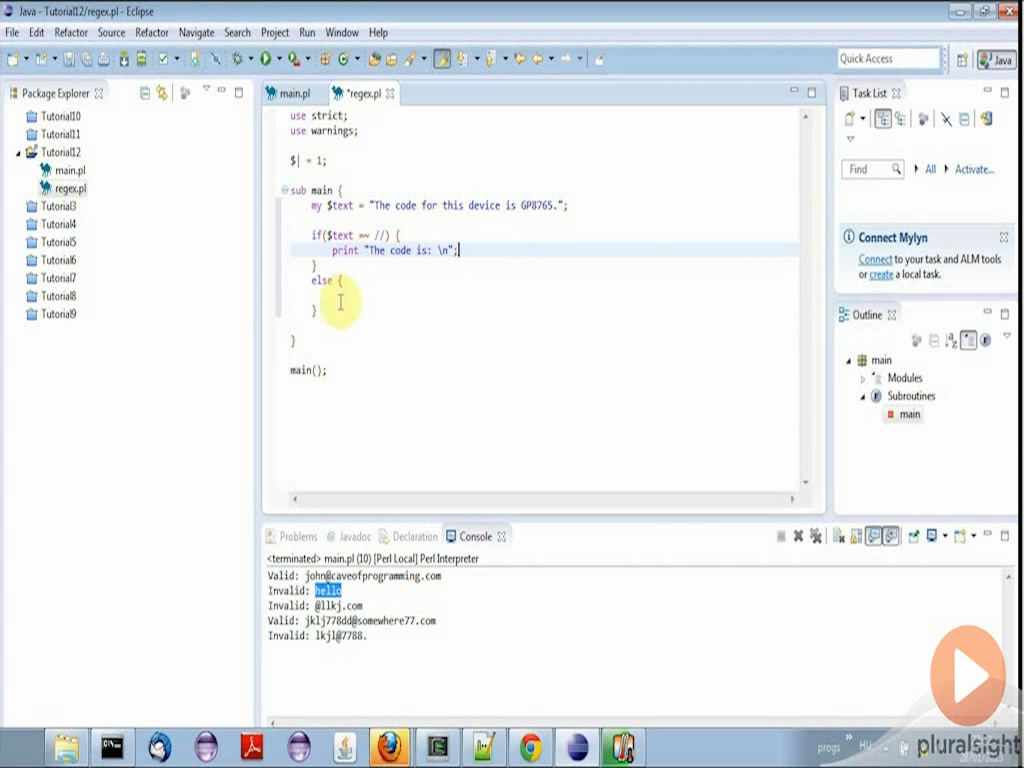Viewport: 1024px width, 768px height.
Task: Open Package Explorer View Menu triangle
Action: pos(206,89)
